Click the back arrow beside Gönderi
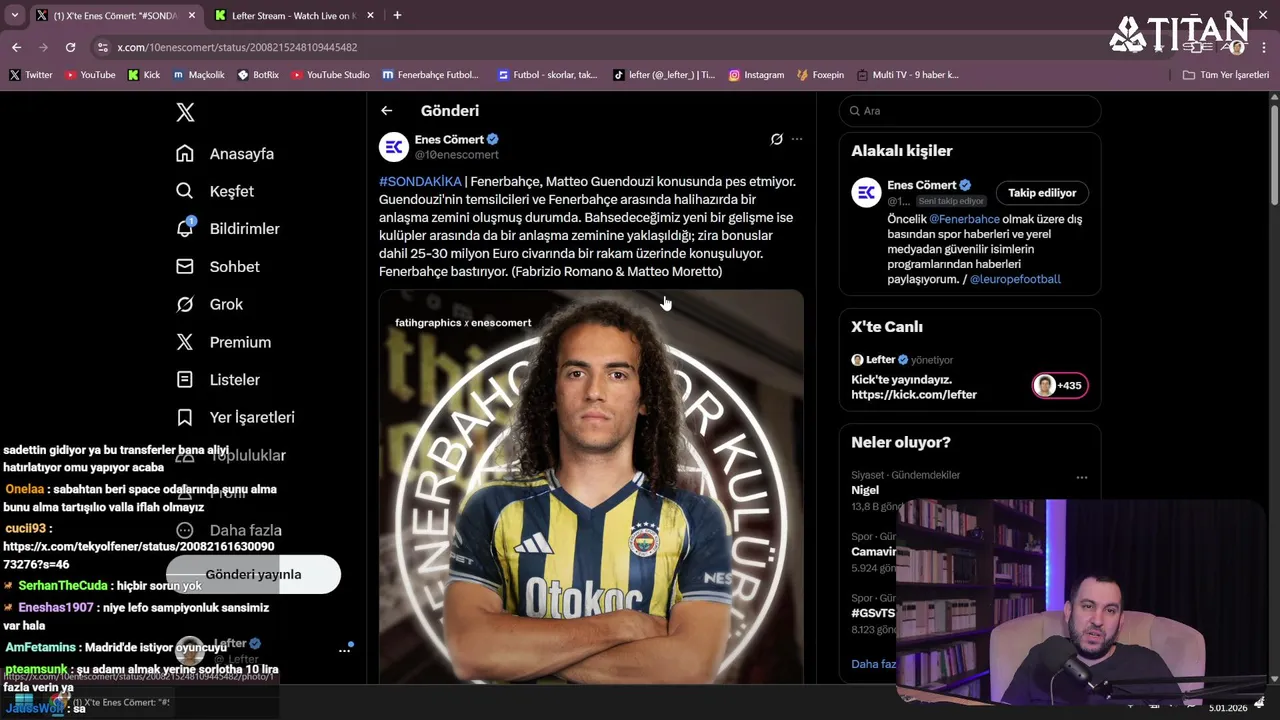Image resolution: width=1280 pixels, height=720 pixels. 387,111
